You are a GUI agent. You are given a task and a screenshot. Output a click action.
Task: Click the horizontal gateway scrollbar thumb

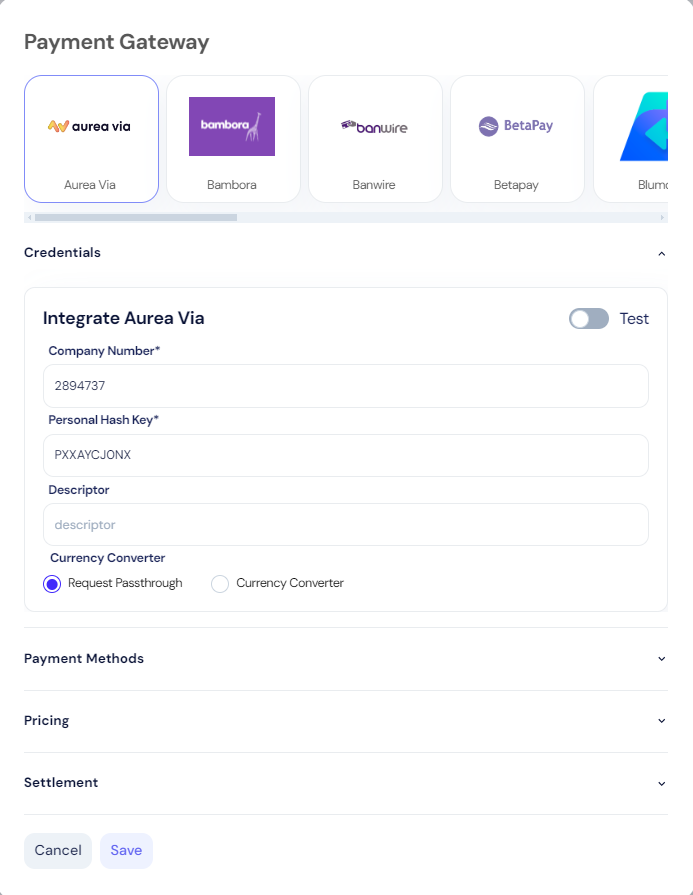136,217
